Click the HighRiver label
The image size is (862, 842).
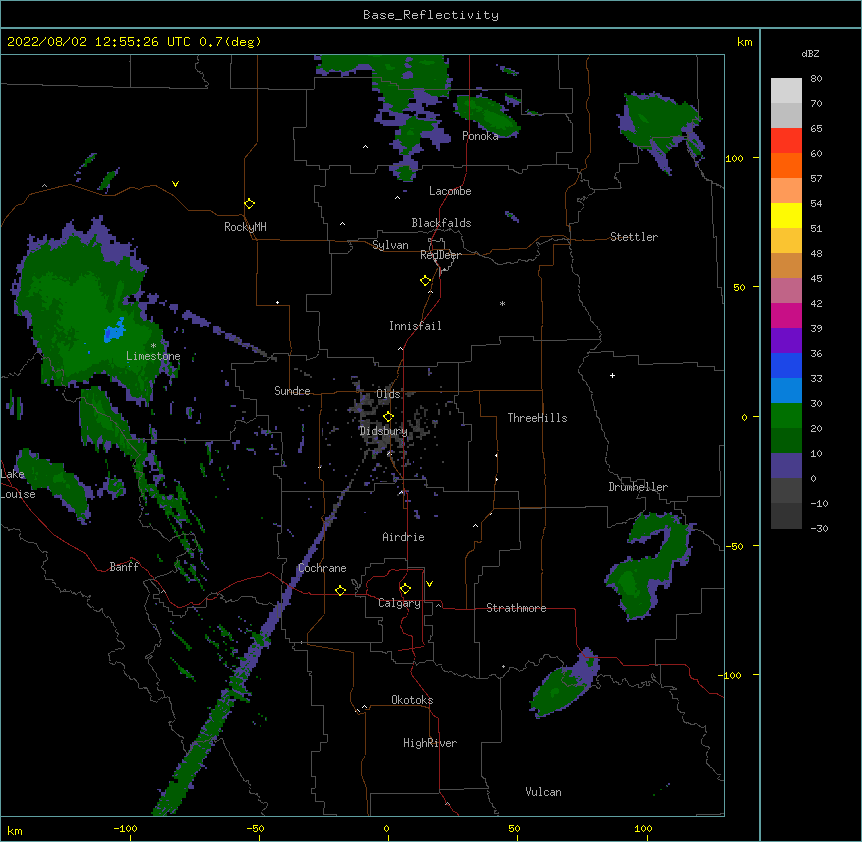point(430,743)
